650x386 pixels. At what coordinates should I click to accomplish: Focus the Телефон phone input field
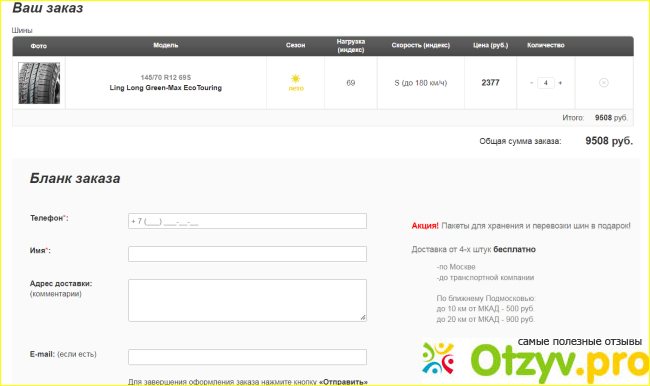tap(247, 221)
